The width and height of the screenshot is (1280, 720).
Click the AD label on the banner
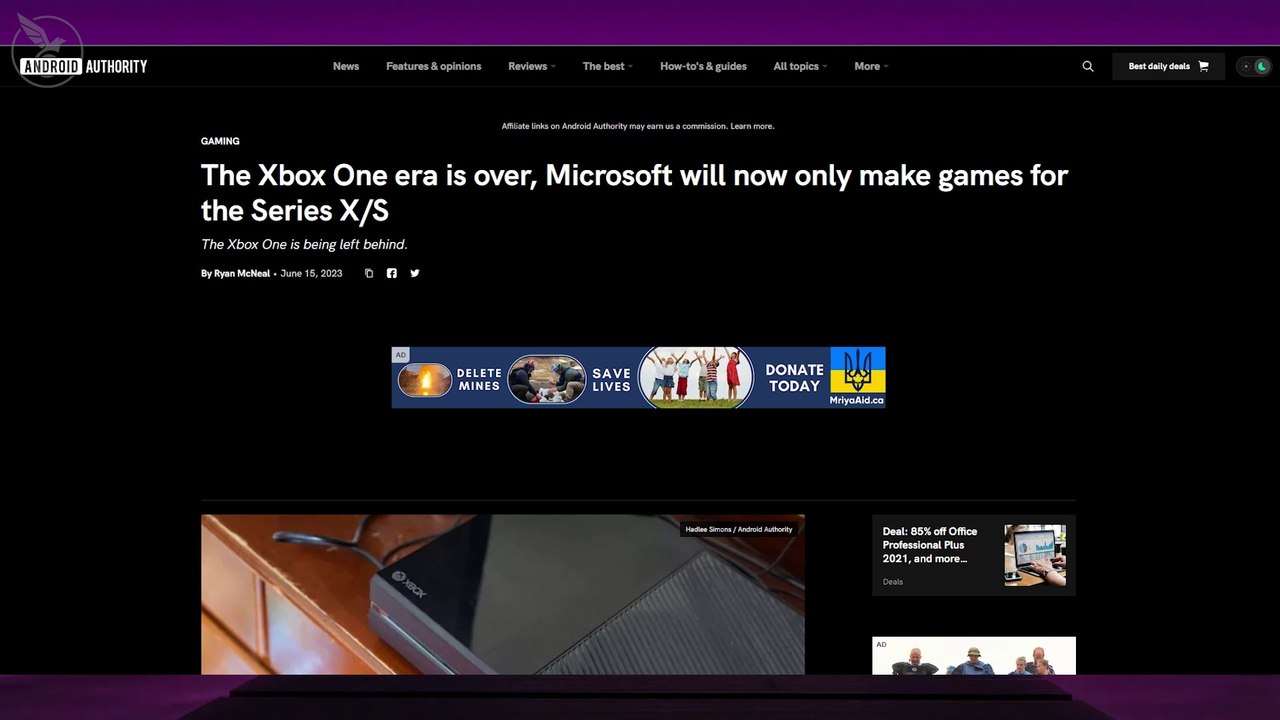click(x=400, y=355)
